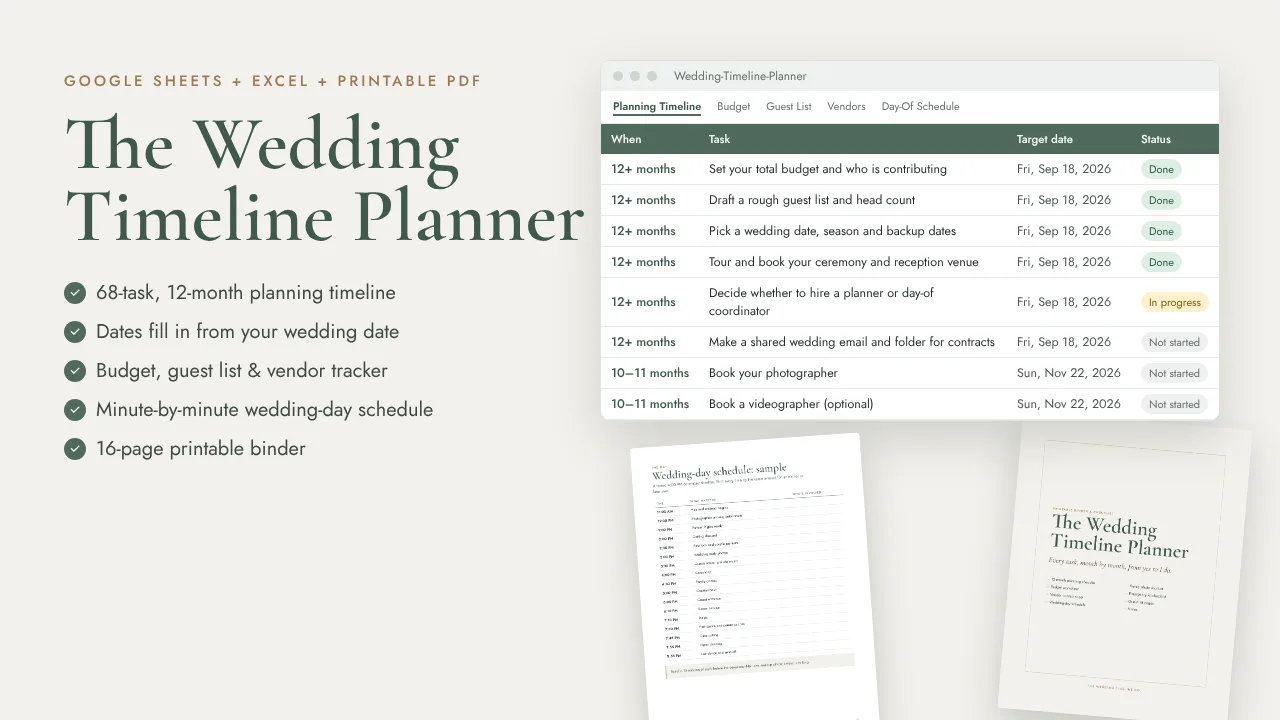Click the checkmark next to "16-page printable binder"
1280x720 pixels.
point(75,449)
